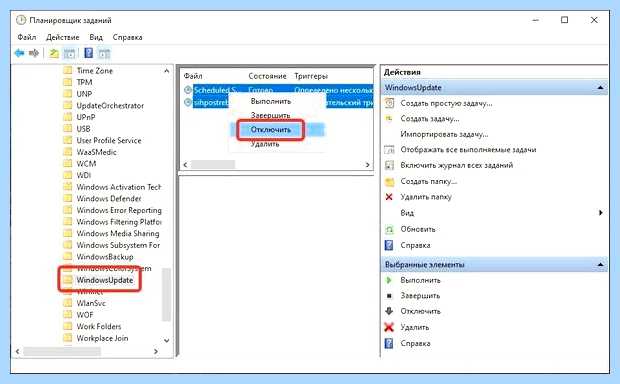Click the Forward arrow toolbar icon

pos(34,53)
